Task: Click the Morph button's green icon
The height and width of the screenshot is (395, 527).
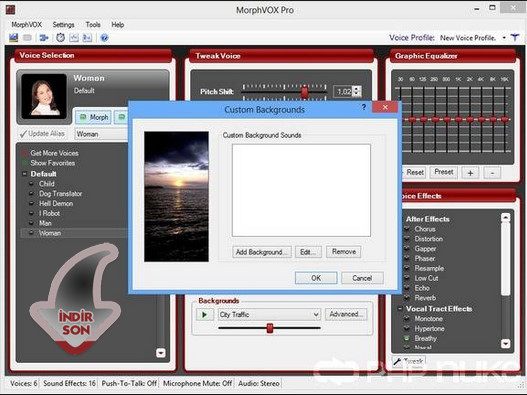Action: coord(83,117)
